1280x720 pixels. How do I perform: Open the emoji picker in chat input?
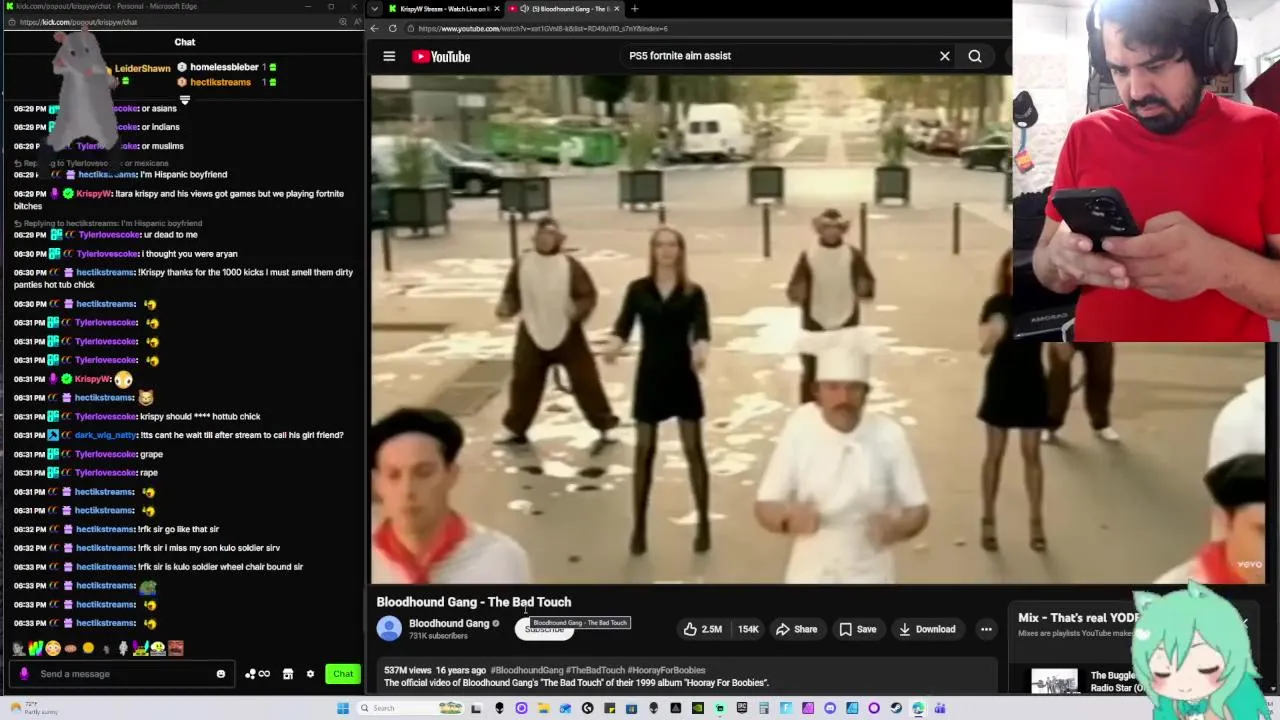point(221,674)
